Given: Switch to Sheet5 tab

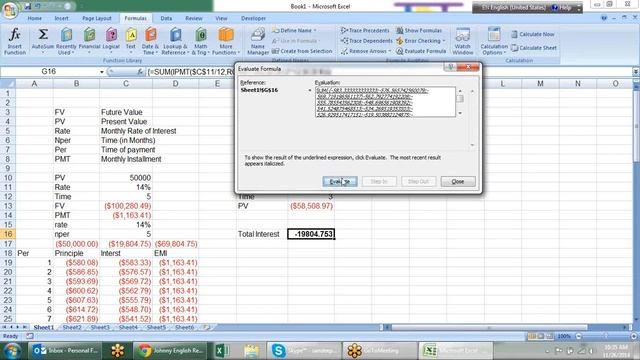Looking at the screenshot, I should [156, 327].
